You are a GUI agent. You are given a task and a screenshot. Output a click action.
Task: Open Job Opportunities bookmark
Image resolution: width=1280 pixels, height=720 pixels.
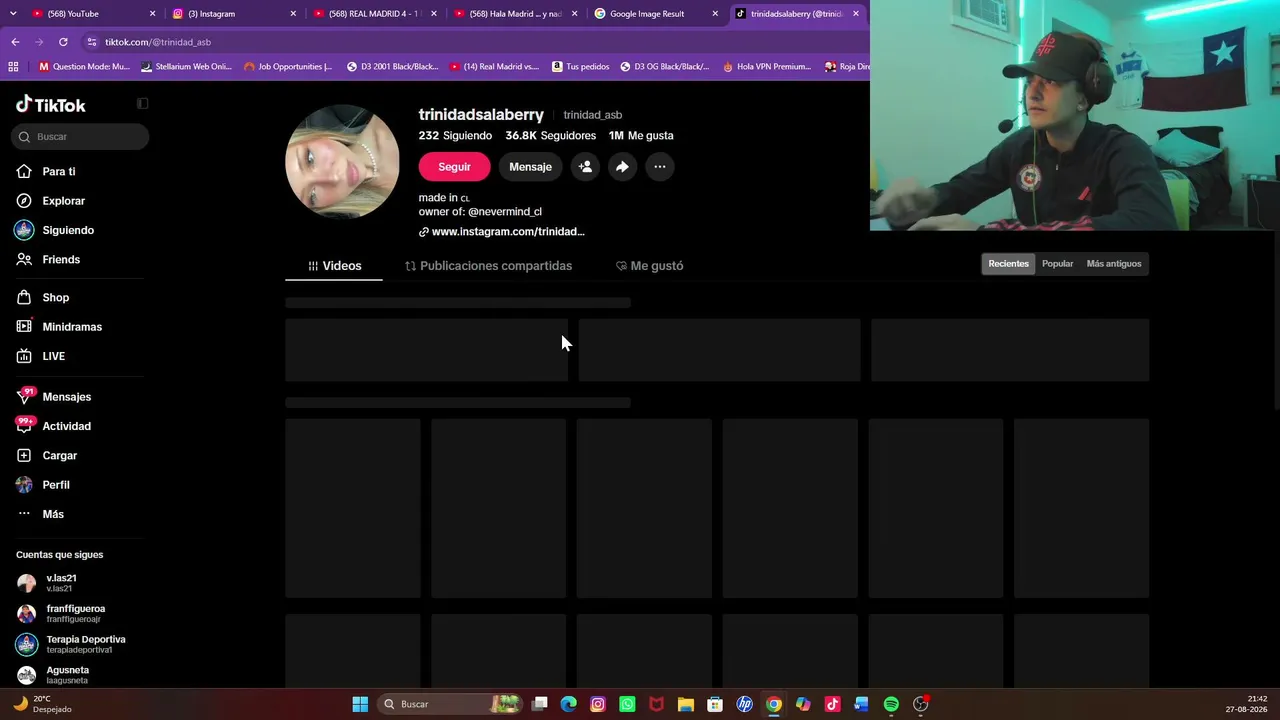(x=288, y=67)
